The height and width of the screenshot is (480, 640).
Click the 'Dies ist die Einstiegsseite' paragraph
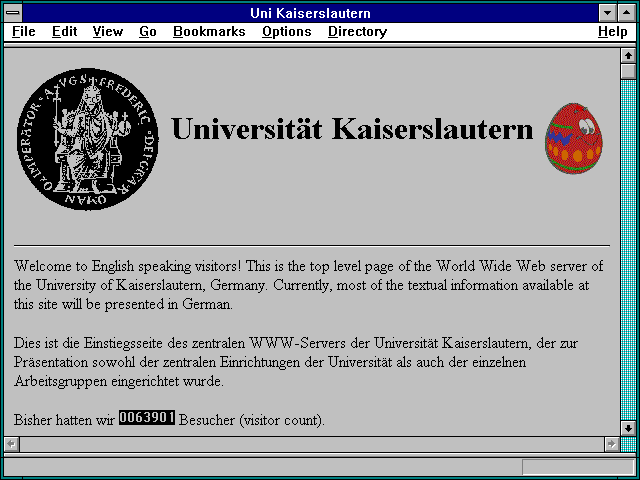296,362
